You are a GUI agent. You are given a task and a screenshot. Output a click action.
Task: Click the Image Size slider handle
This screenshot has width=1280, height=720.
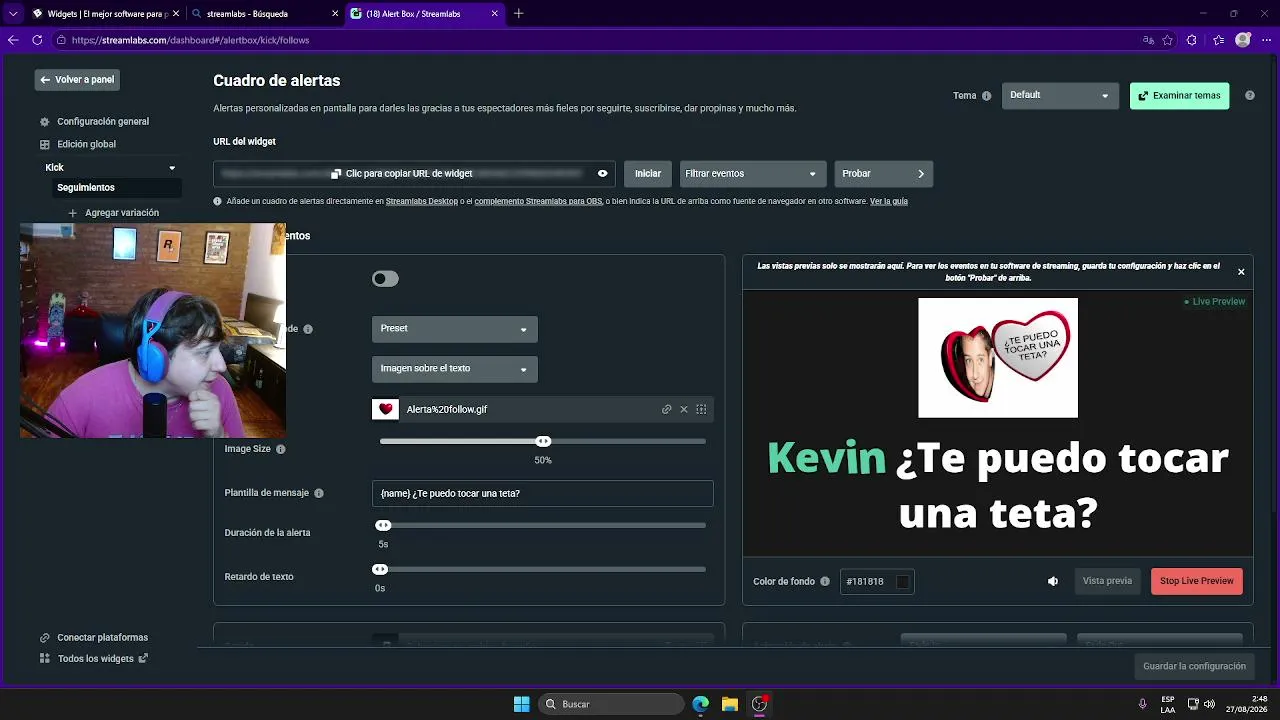coord(543,441)
